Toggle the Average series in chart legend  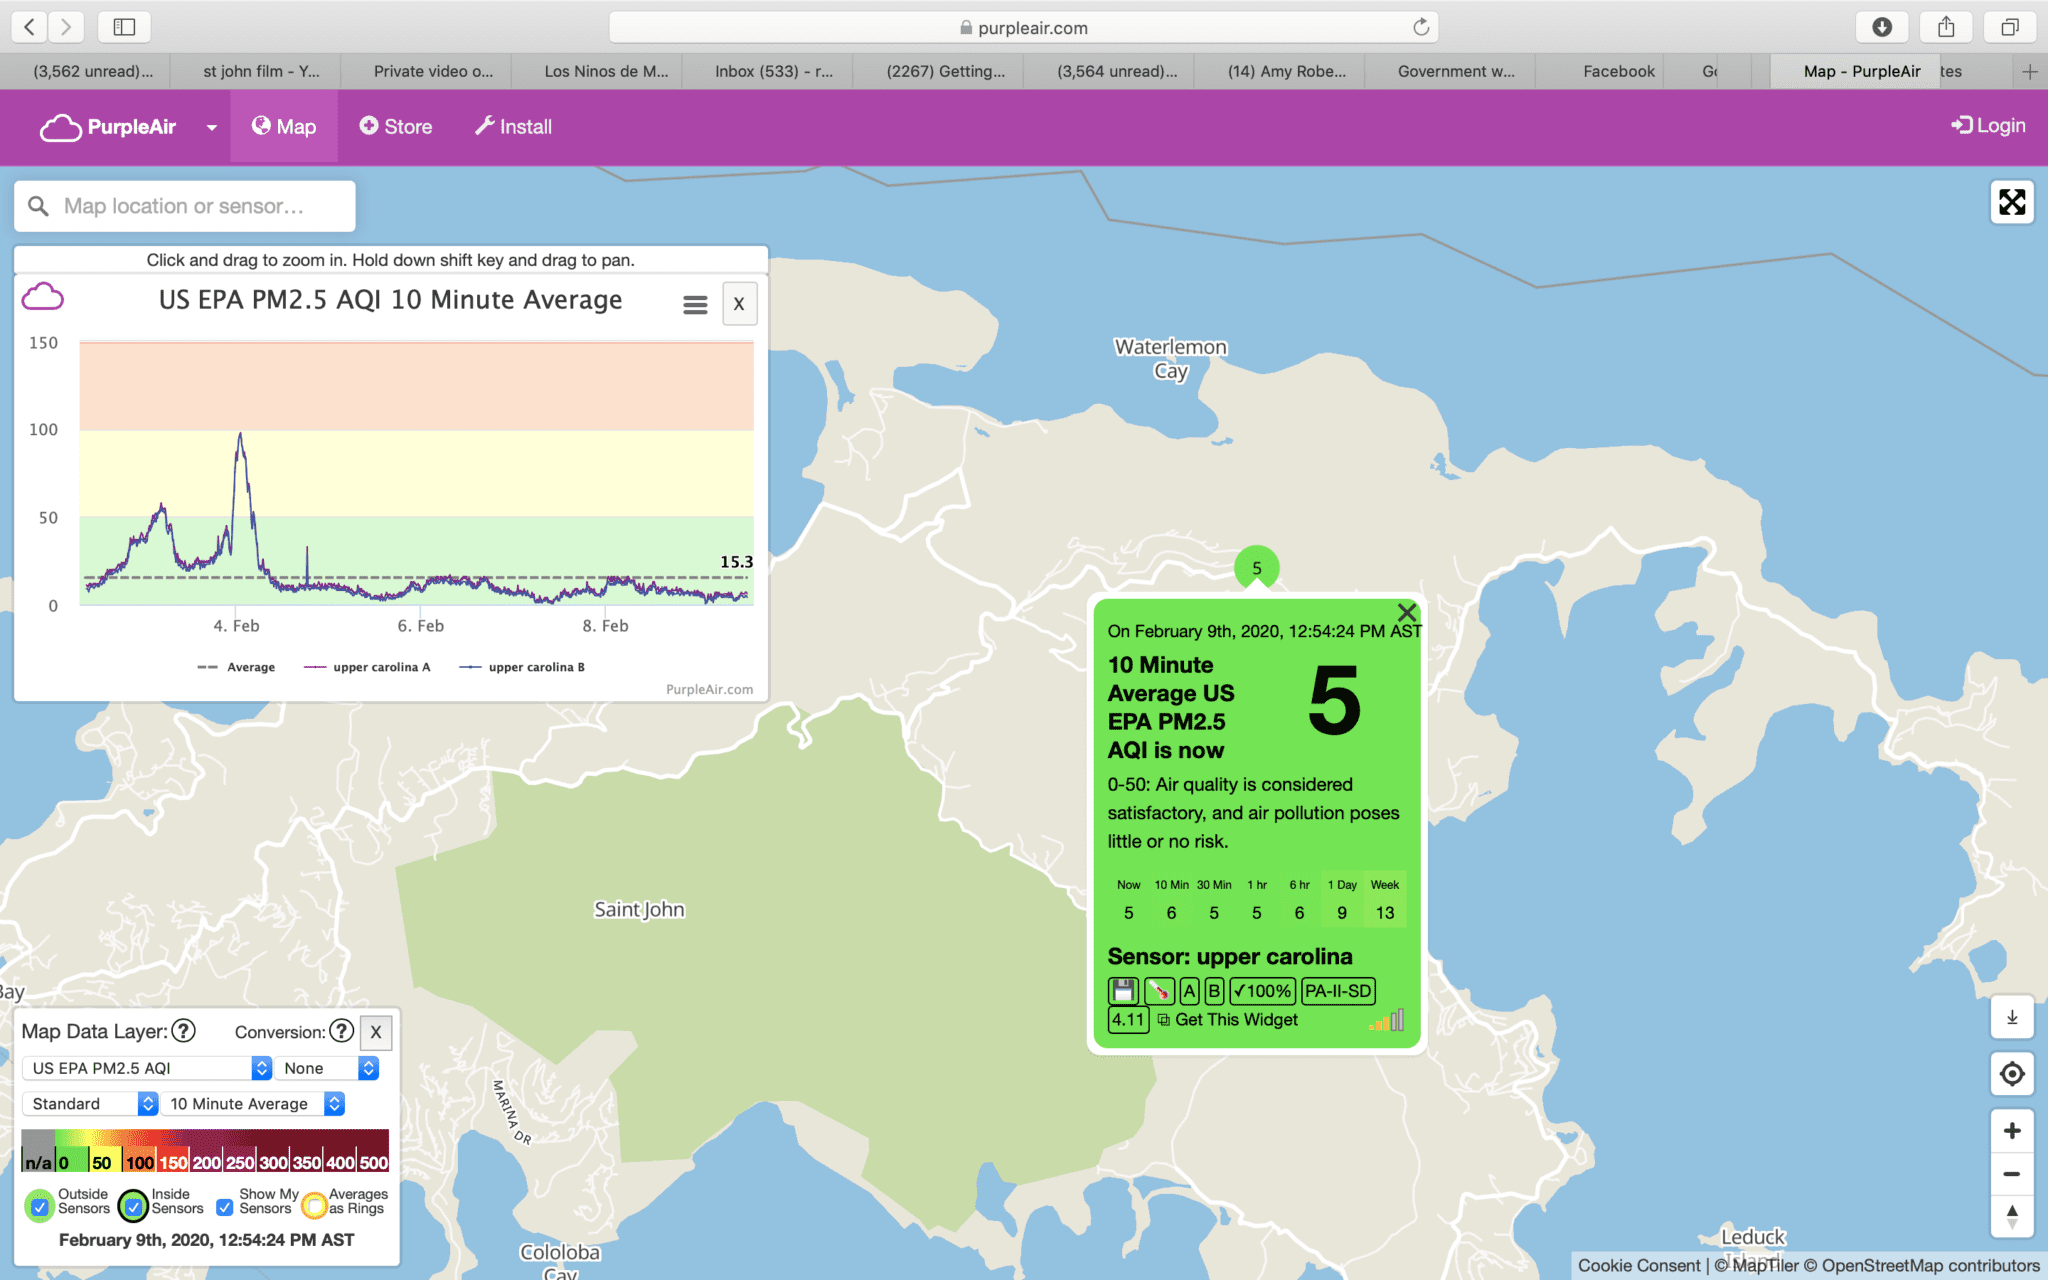236,667
